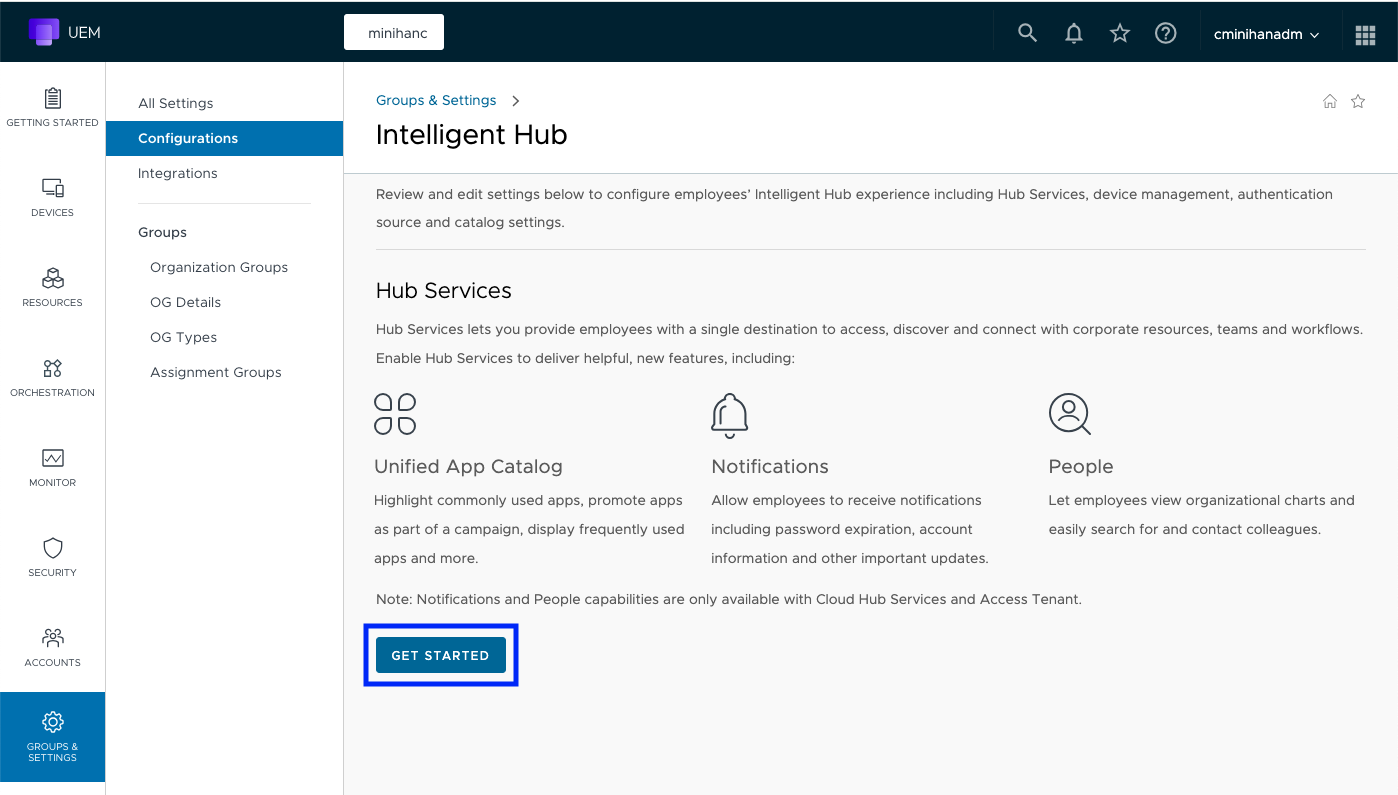Open Monitor in the left sidebar
Image resolution: width=1398 pixels, height=795 pixels.
pyautogui.click(x=52, y=467)
